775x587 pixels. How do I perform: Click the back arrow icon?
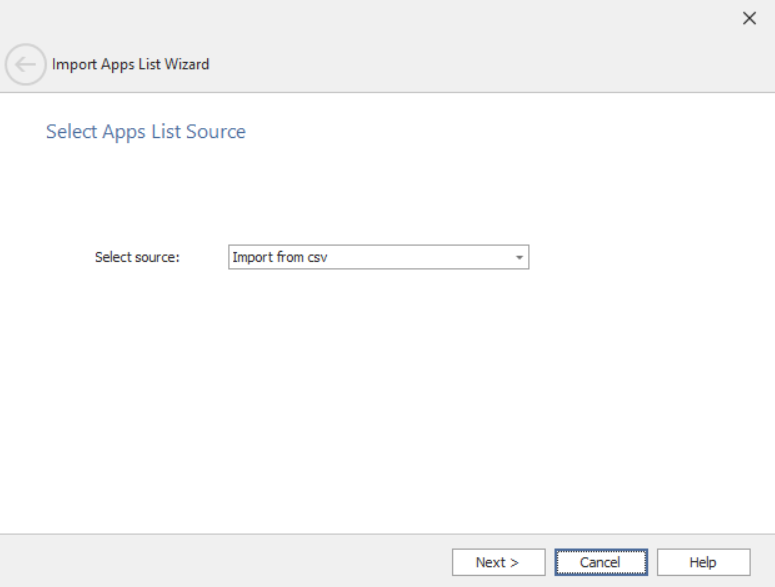point(25,64)
